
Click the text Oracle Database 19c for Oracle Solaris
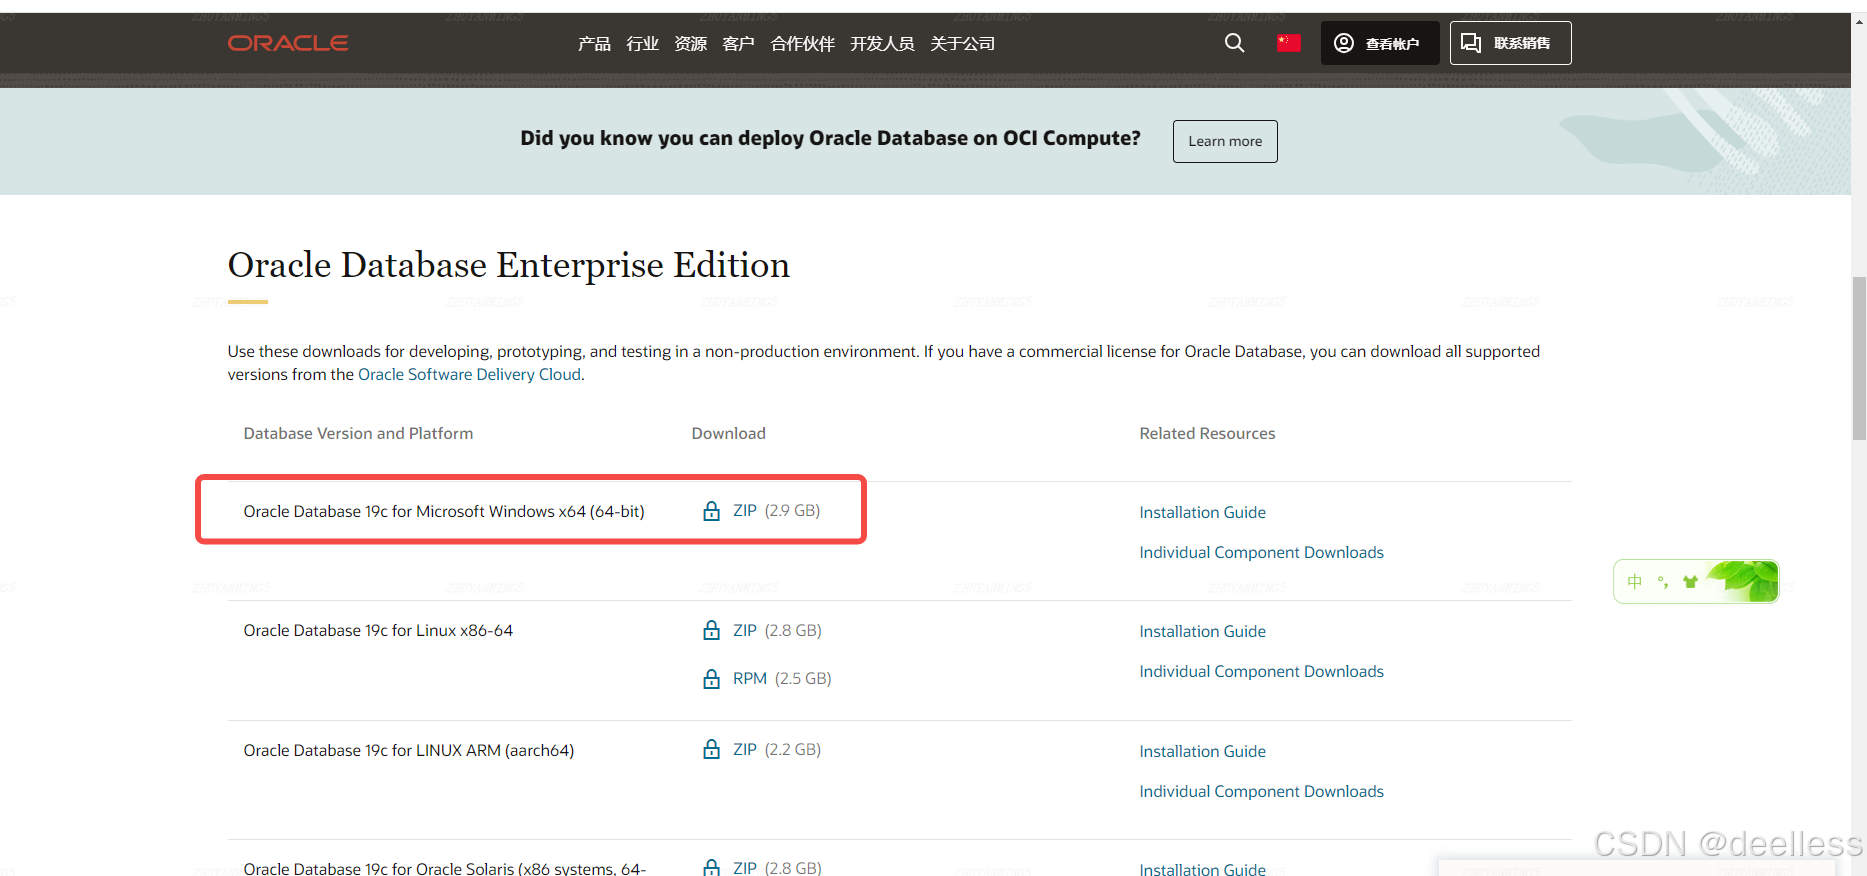pyautogui.click(x=445, y=868)
